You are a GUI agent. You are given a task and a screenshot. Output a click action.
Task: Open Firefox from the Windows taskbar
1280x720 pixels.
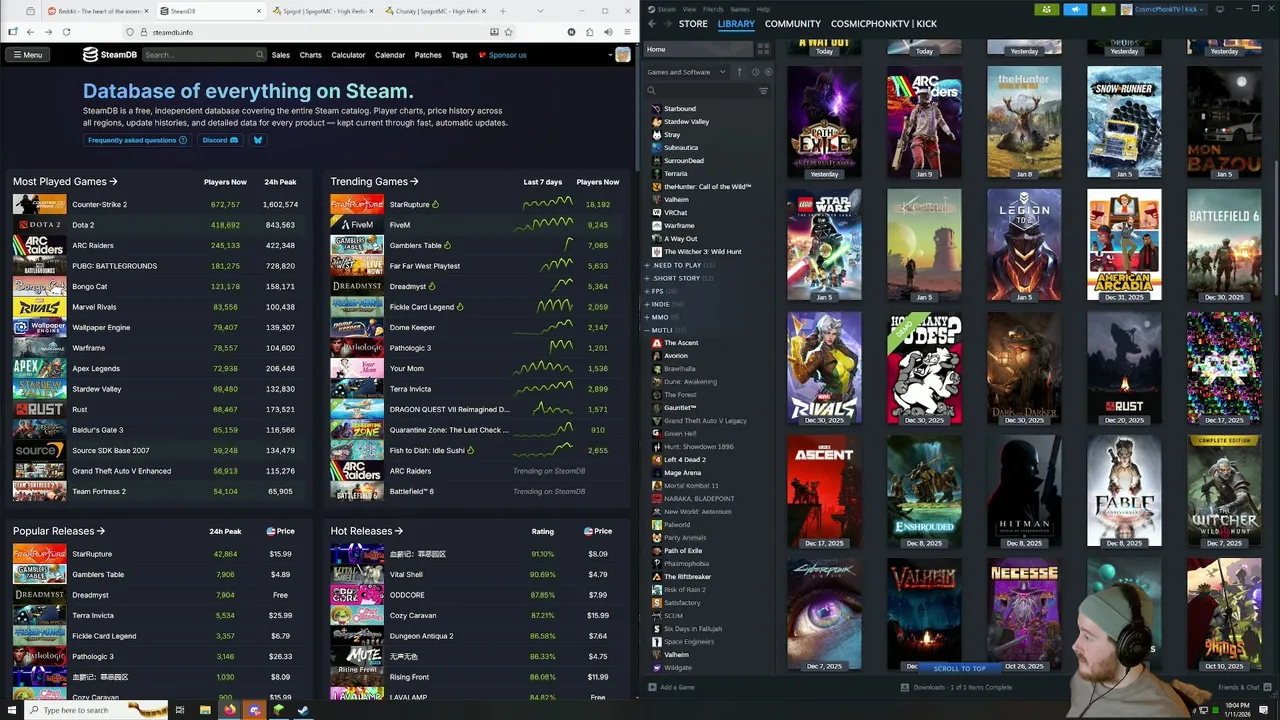coord(230,710)
